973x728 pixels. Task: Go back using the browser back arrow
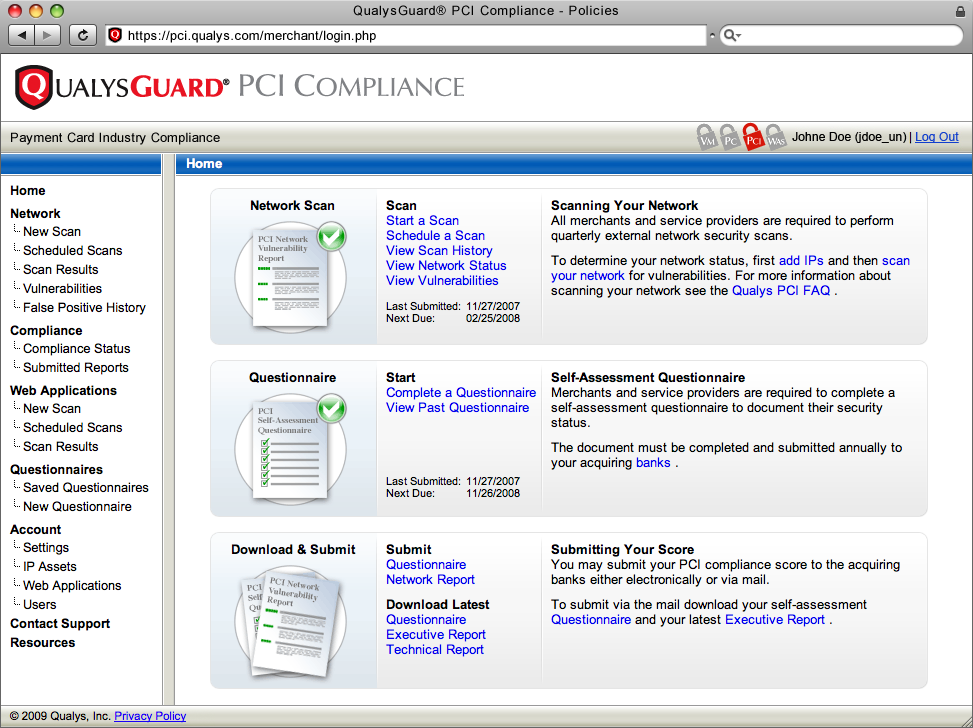[x=23, y=35]
